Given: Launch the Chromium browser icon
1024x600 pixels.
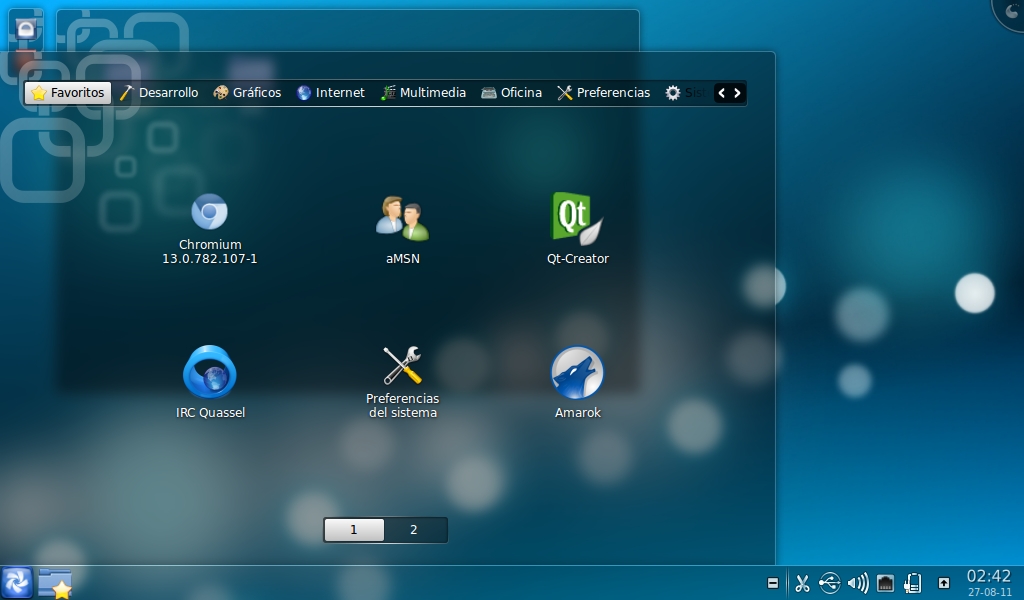Looking at the screenshot, I should tap(210, 212).
